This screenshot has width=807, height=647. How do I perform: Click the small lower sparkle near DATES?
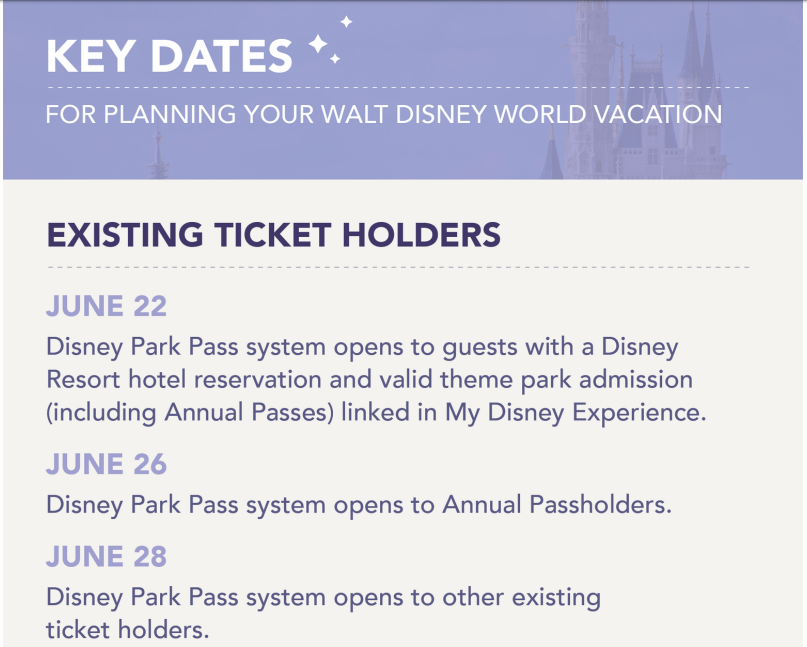click(x=335, y=59)
